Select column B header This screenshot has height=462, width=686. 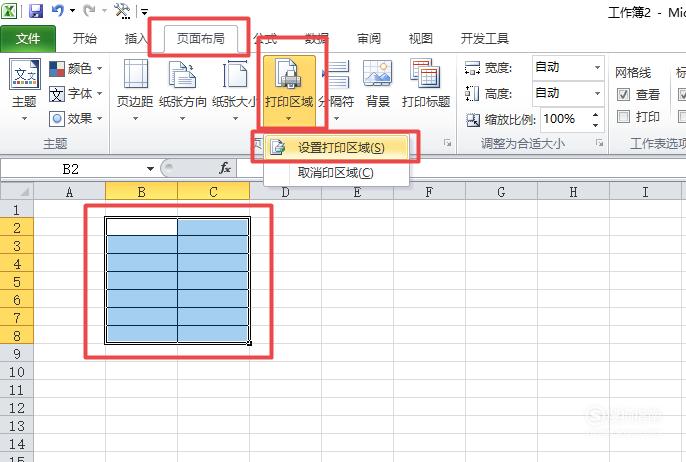141,192
